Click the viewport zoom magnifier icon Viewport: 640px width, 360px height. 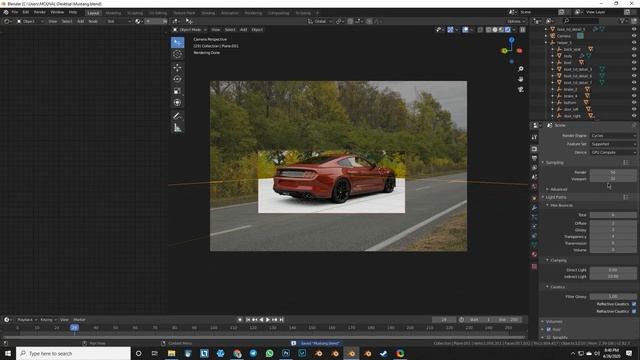[521, 69]
